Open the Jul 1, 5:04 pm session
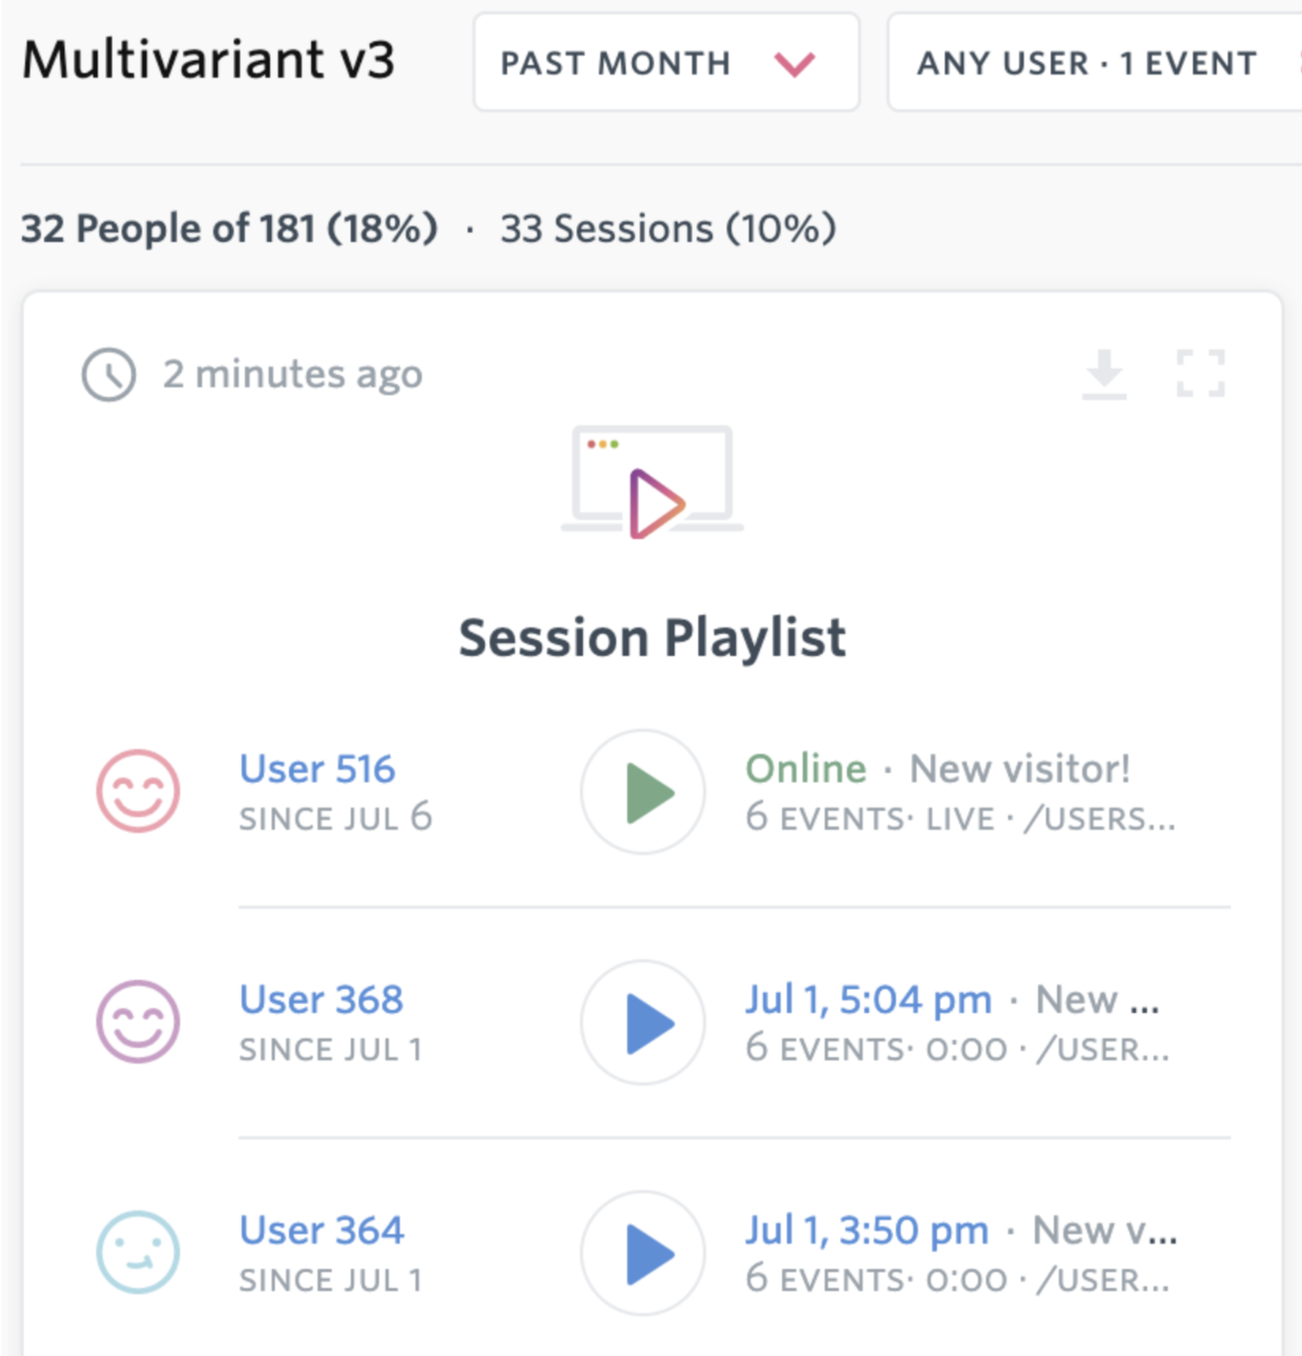 [868, 999]
